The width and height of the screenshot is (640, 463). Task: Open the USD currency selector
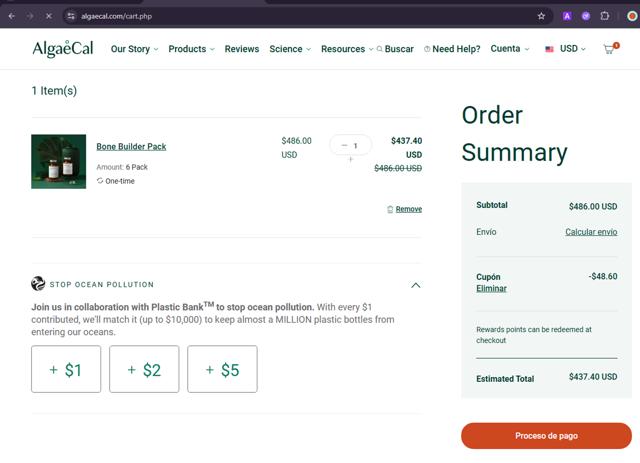[x=573, y=49]
